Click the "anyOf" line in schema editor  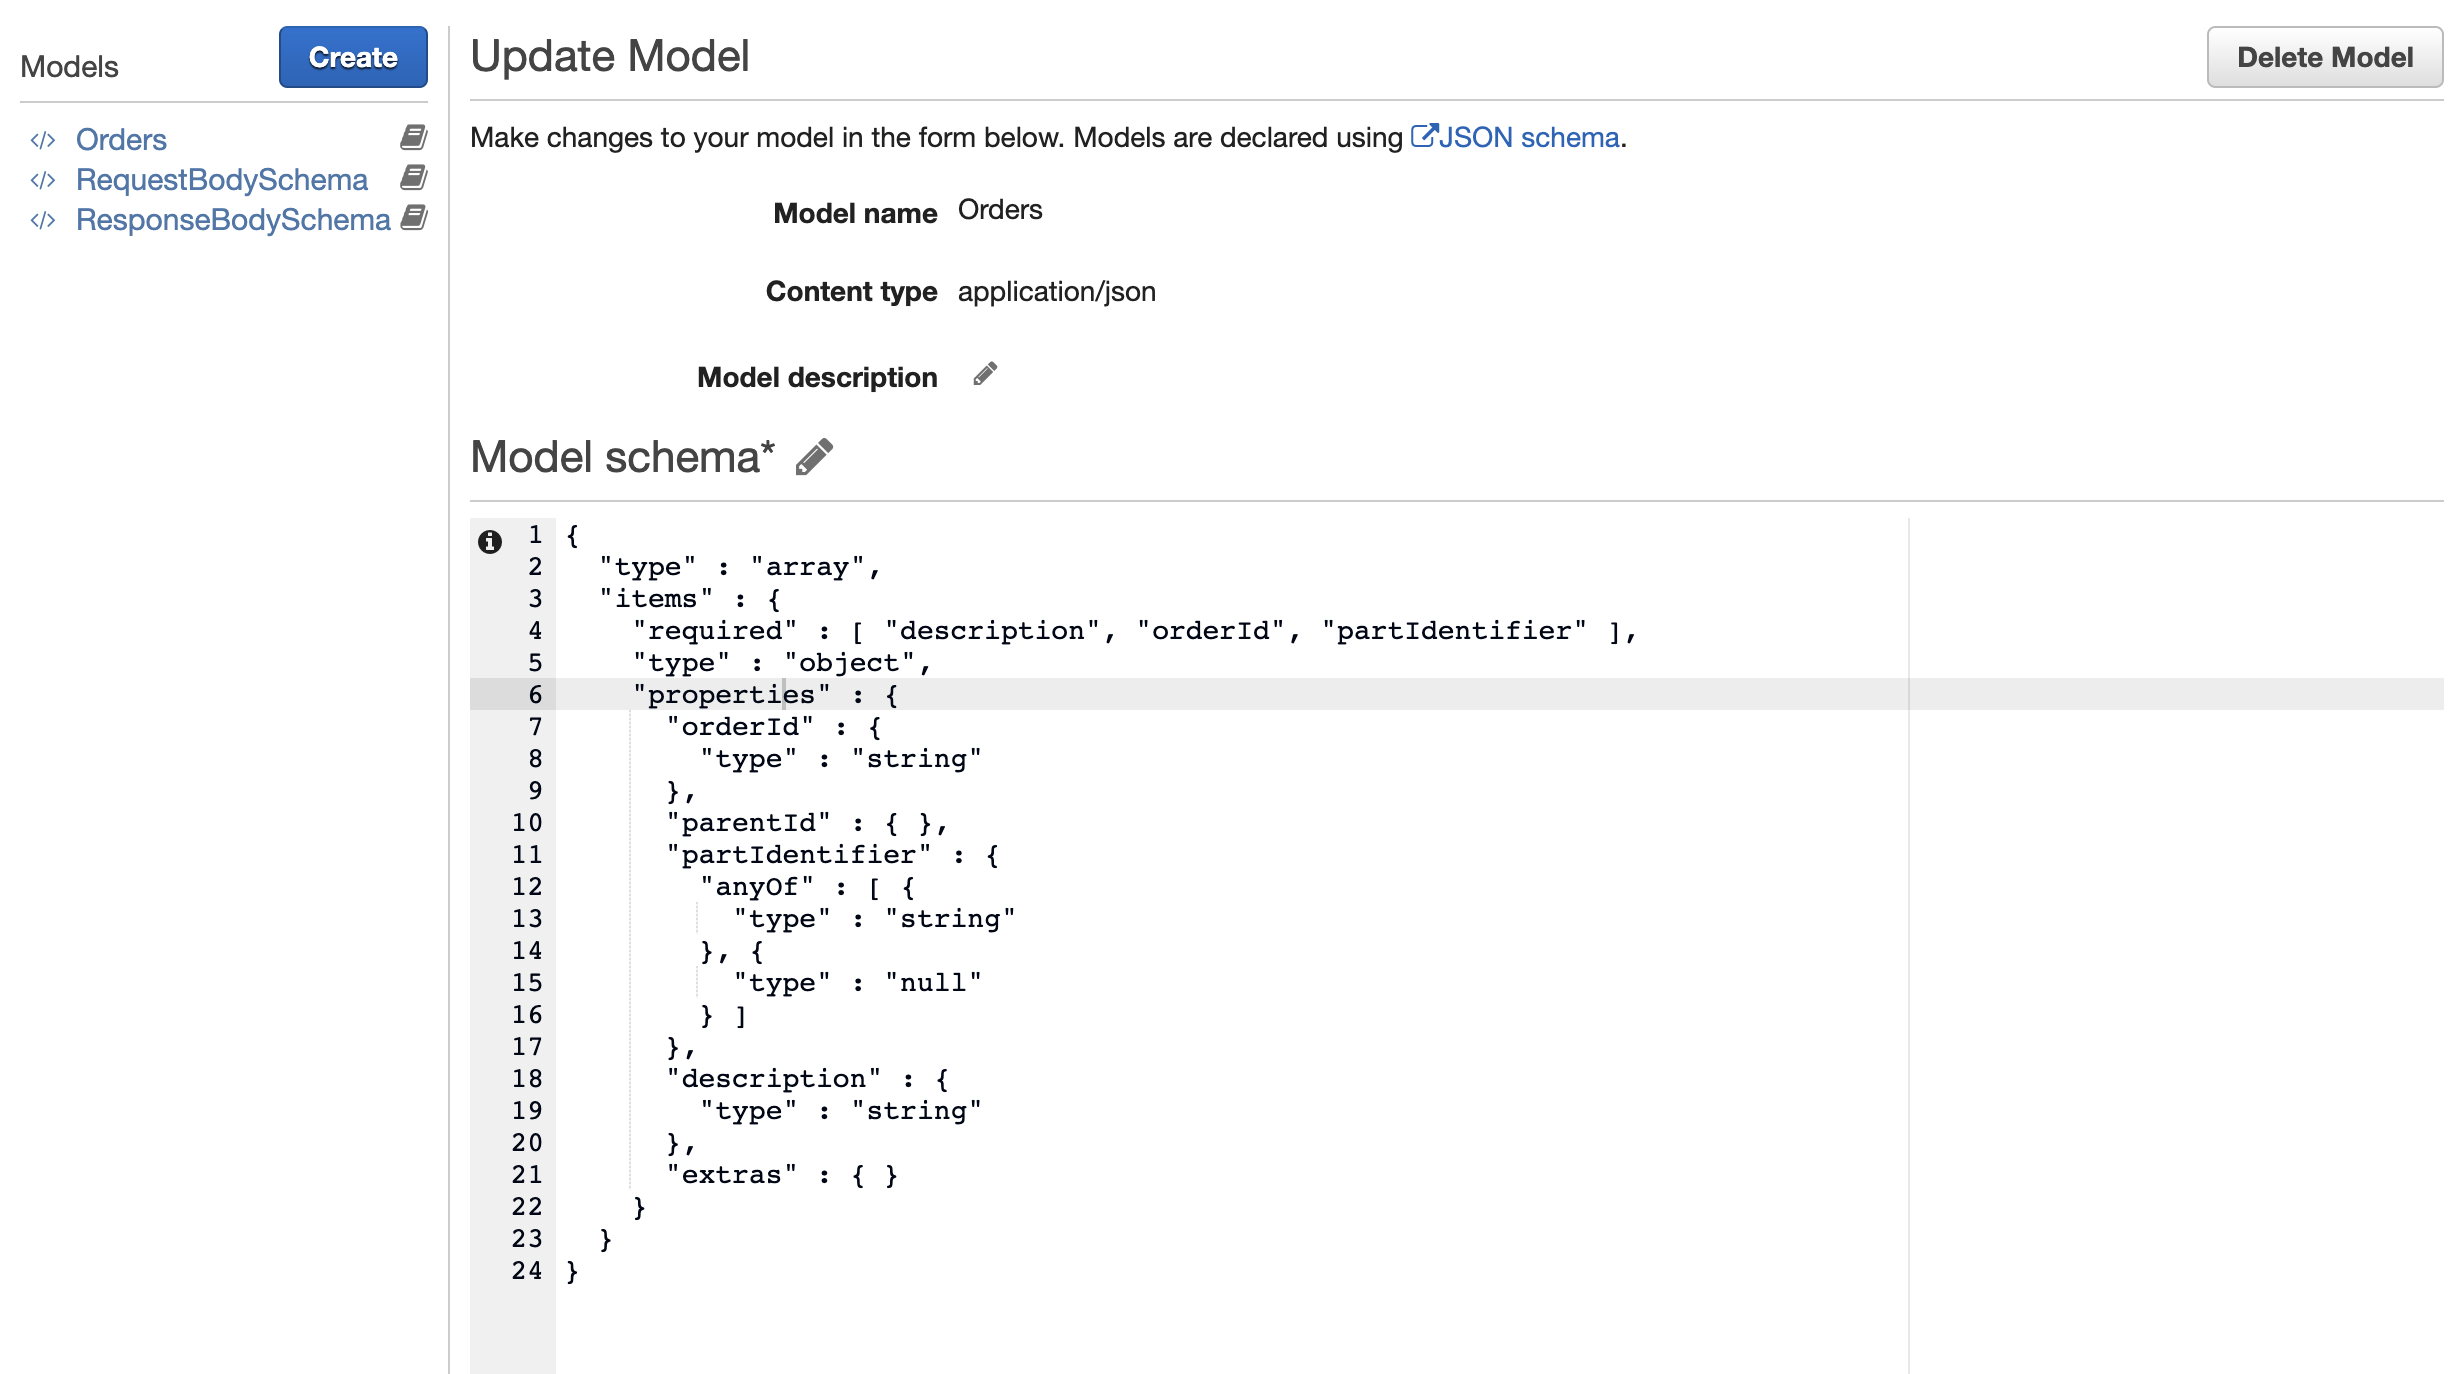point(757,887)
